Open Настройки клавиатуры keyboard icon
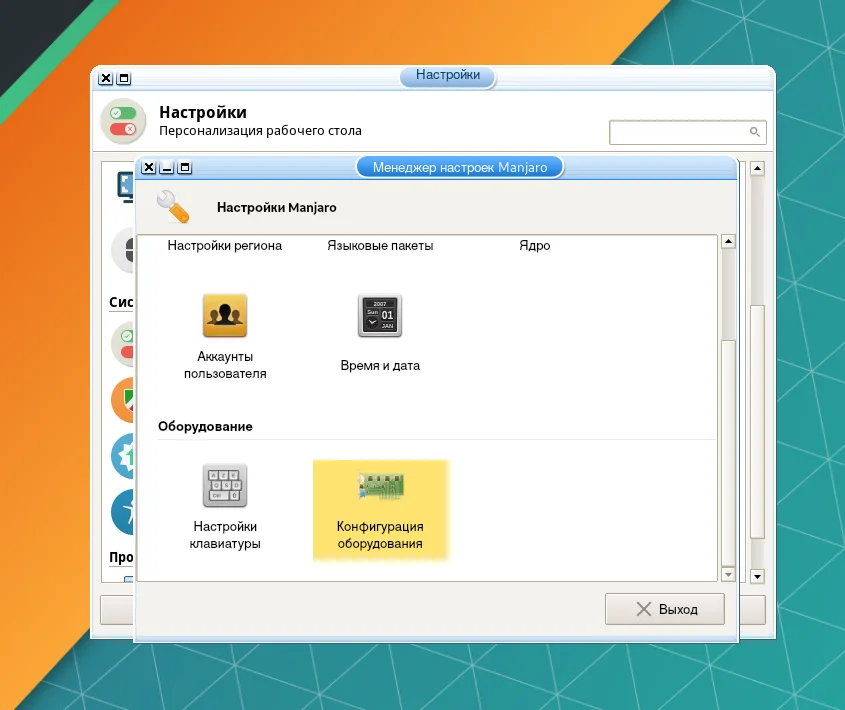The image size is (845, 710). point(225,485)
